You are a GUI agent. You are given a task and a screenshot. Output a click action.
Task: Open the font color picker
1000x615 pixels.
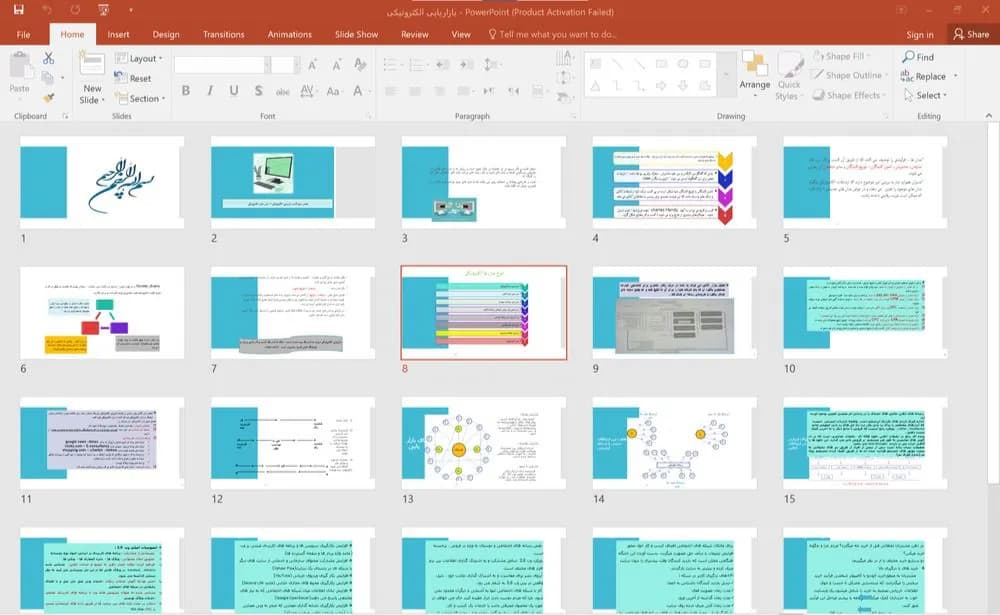358,91
